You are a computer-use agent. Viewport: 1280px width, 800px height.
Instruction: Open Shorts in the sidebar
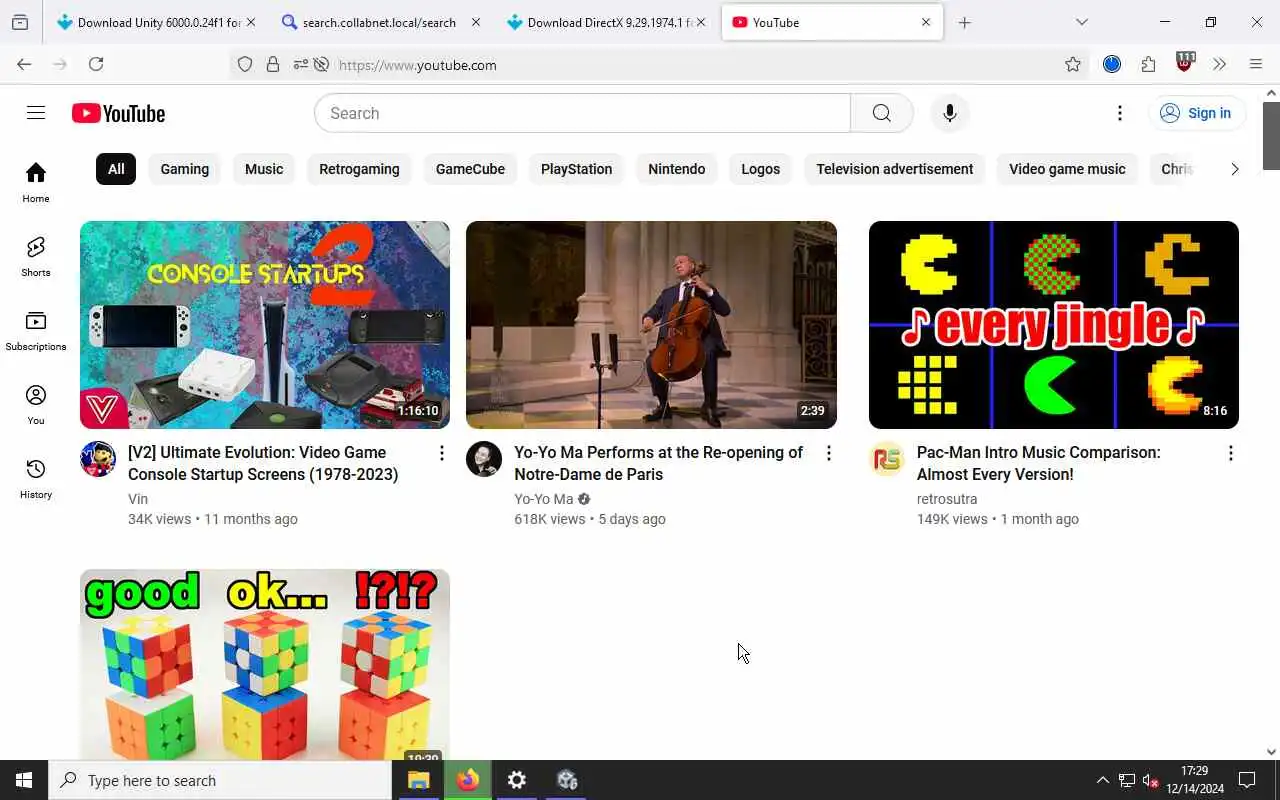tap(36, 256)
